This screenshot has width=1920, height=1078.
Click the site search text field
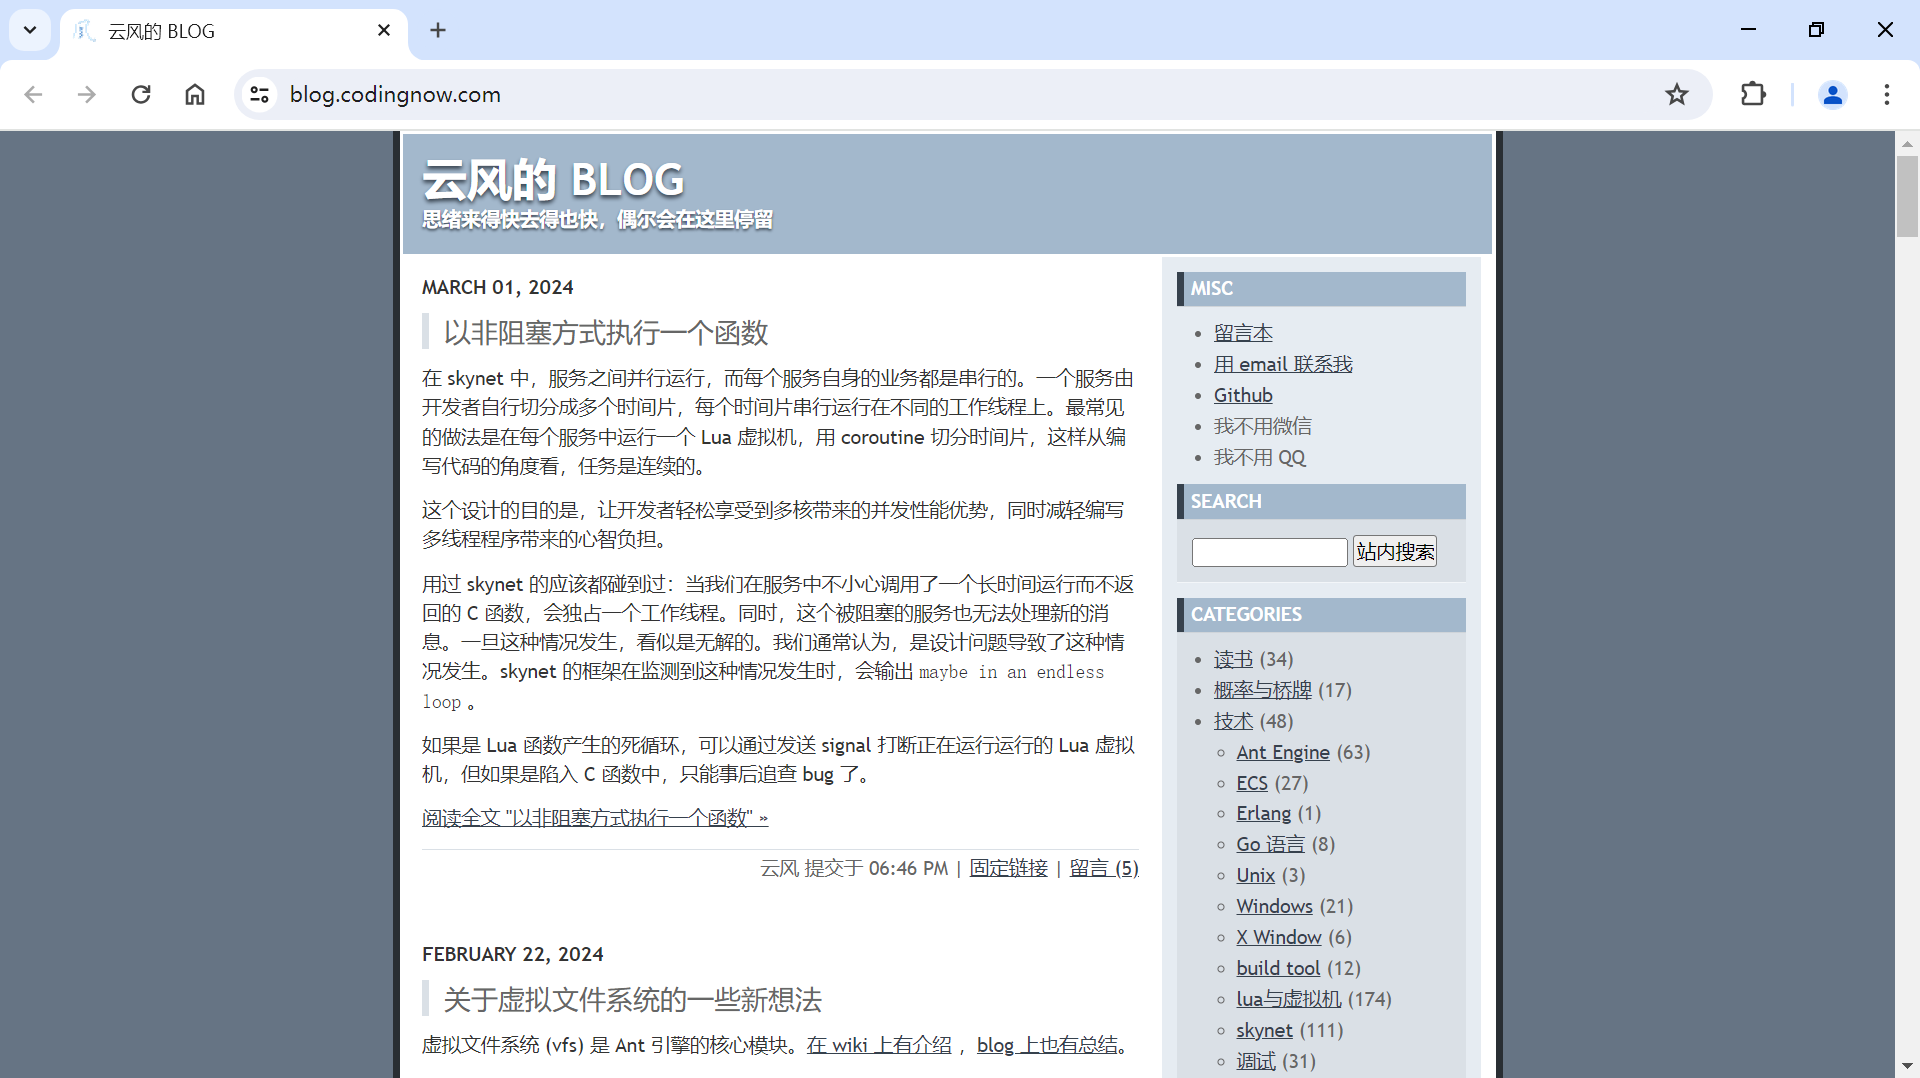pos(1269,552)
